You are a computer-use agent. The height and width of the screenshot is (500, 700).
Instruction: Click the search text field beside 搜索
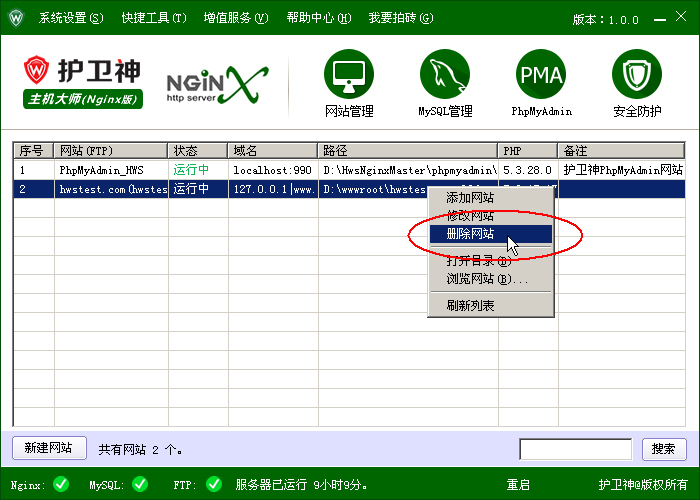point(575,449)
